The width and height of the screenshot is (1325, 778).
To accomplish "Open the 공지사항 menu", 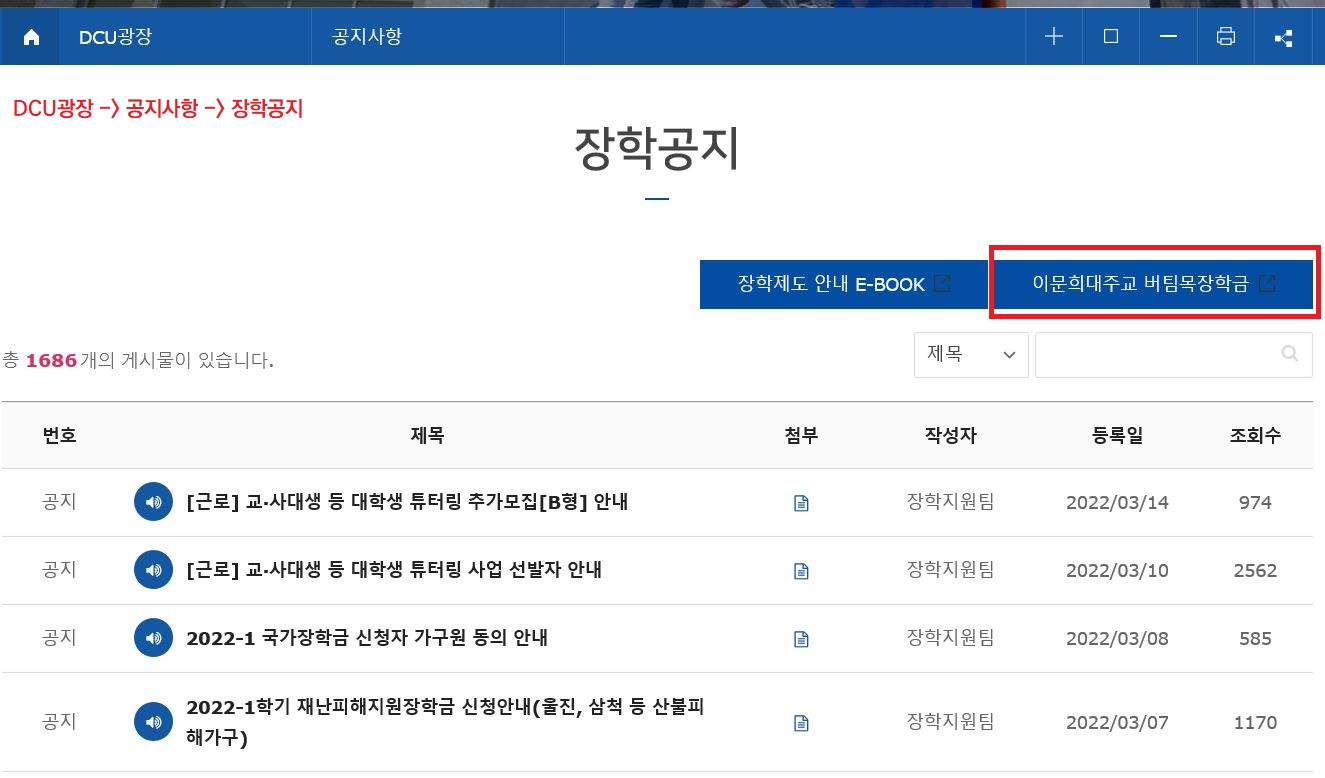I will click(367, 38).
